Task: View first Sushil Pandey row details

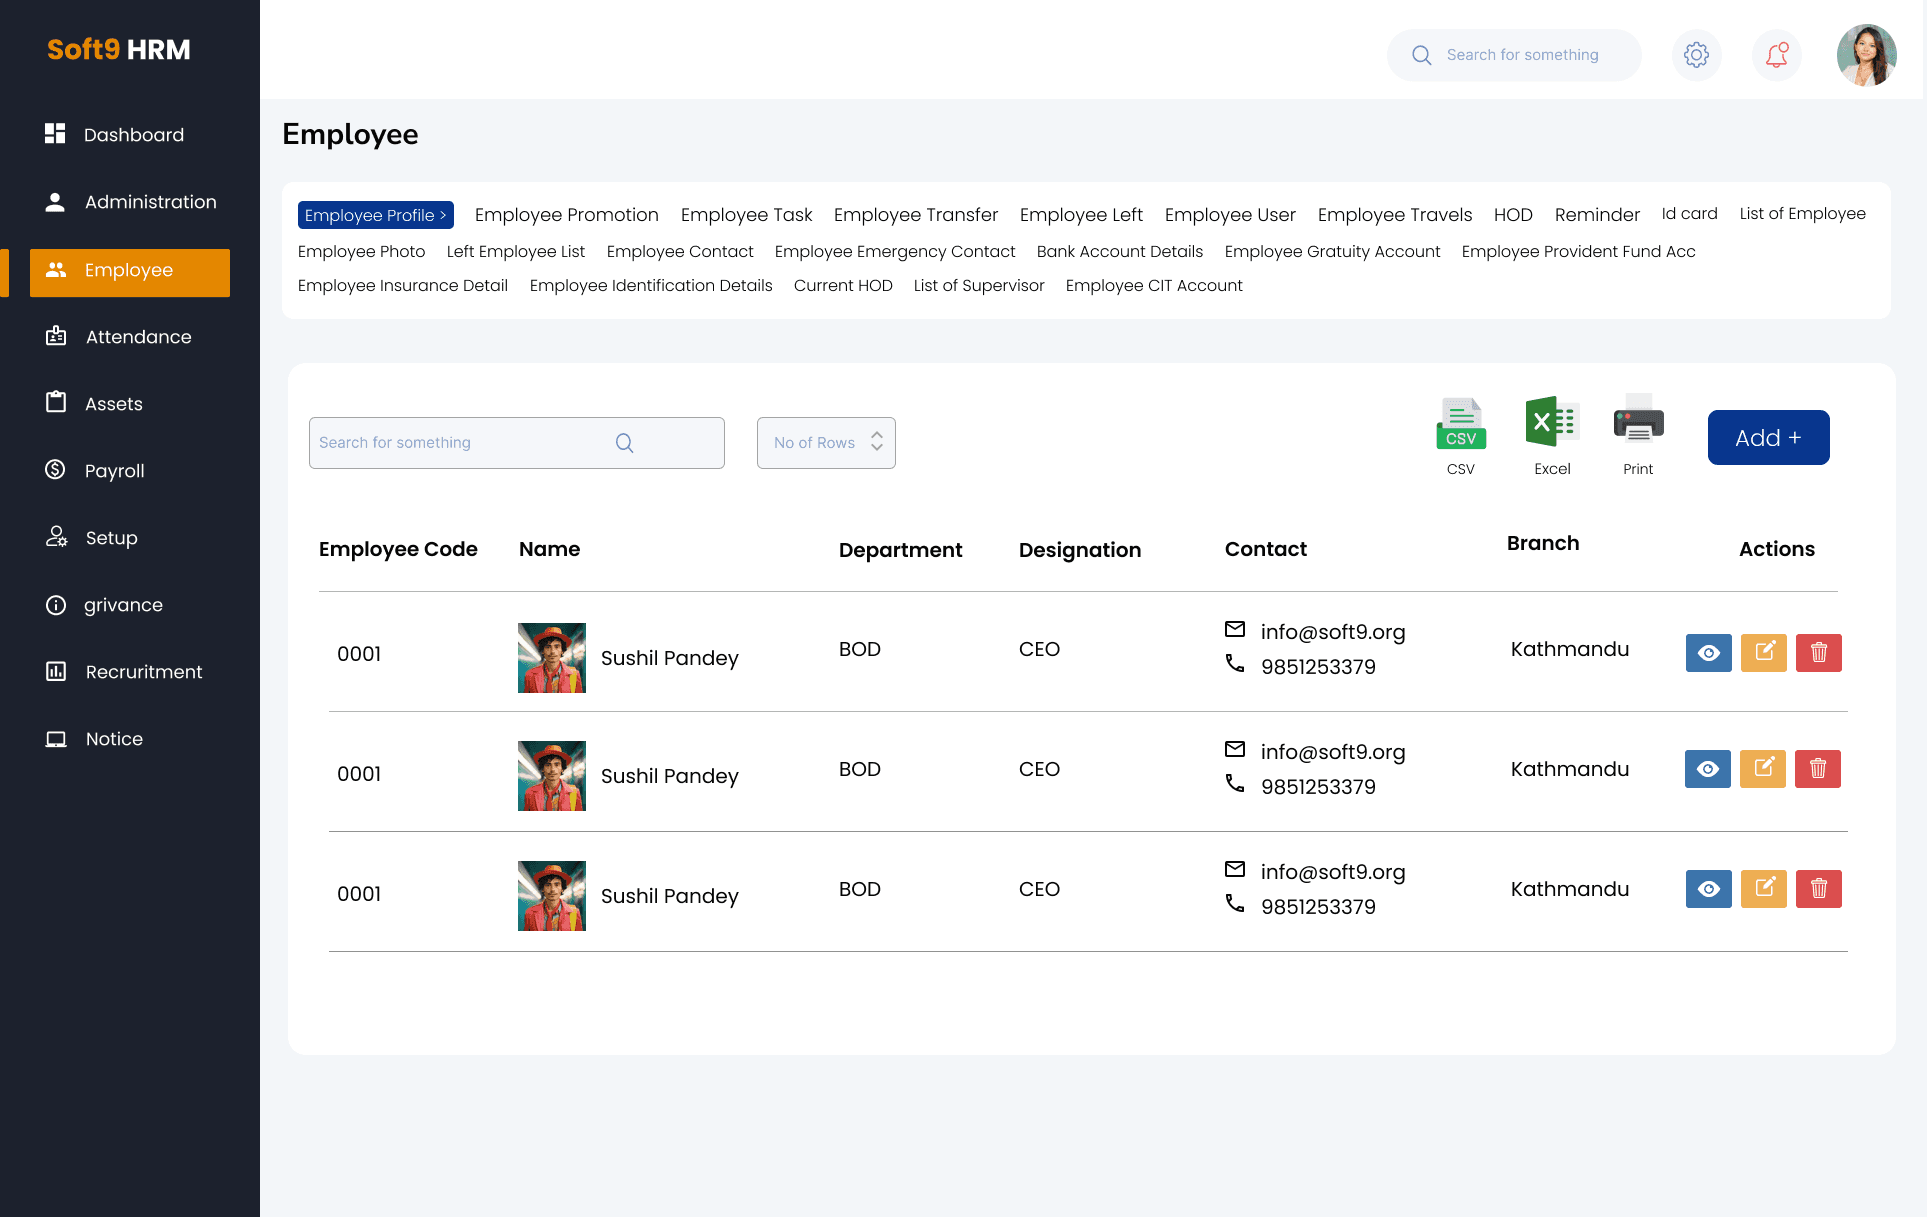Action: pyautogui.click(x=1709, y=653)
